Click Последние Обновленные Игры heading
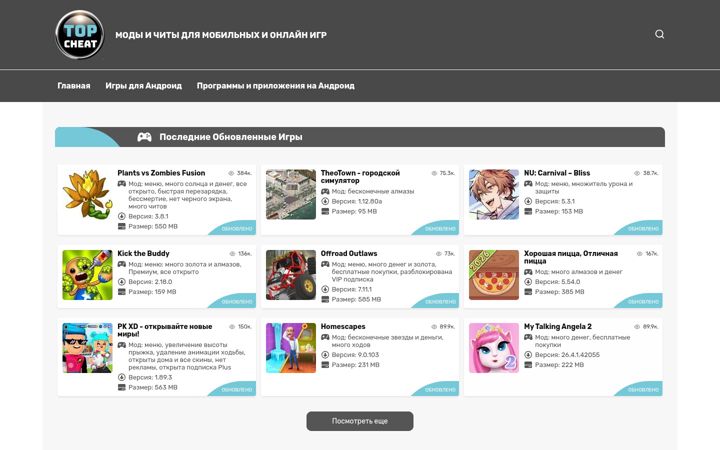The height and width of the screenshot is (450, 720). pos(231,137)
